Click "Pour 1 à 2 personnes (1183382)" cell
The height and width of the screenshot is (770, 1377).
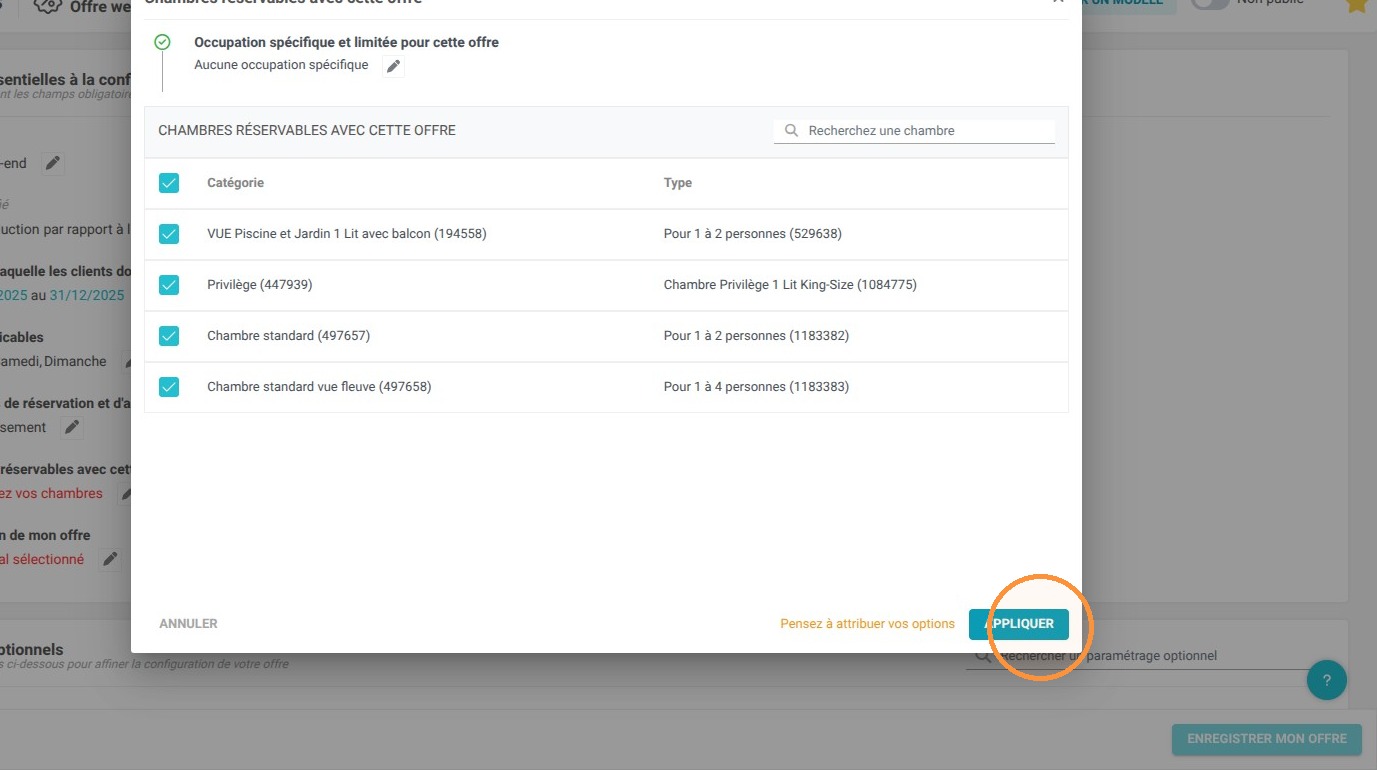tap(756, 336)
